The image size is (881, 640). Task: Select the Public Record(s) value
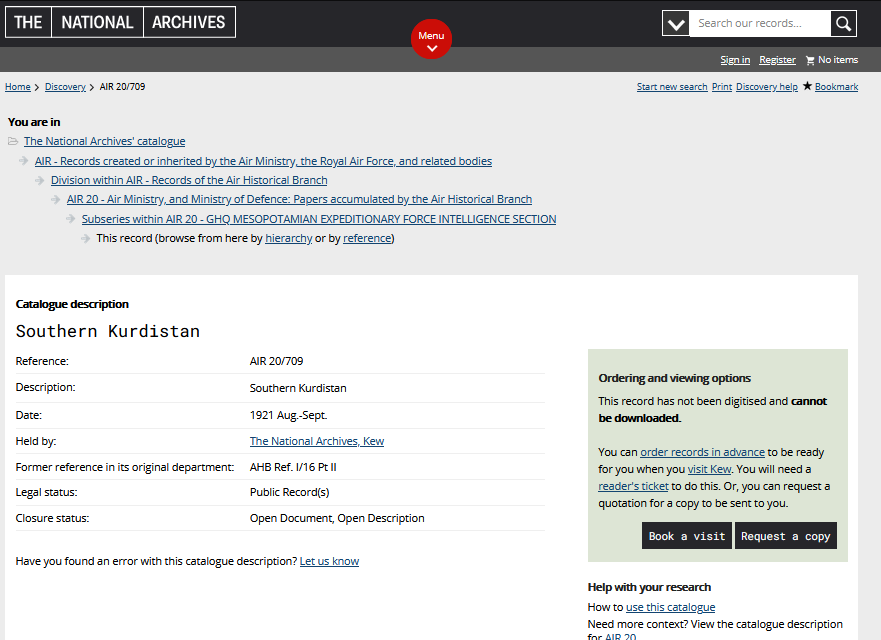[x=289, y=492]
